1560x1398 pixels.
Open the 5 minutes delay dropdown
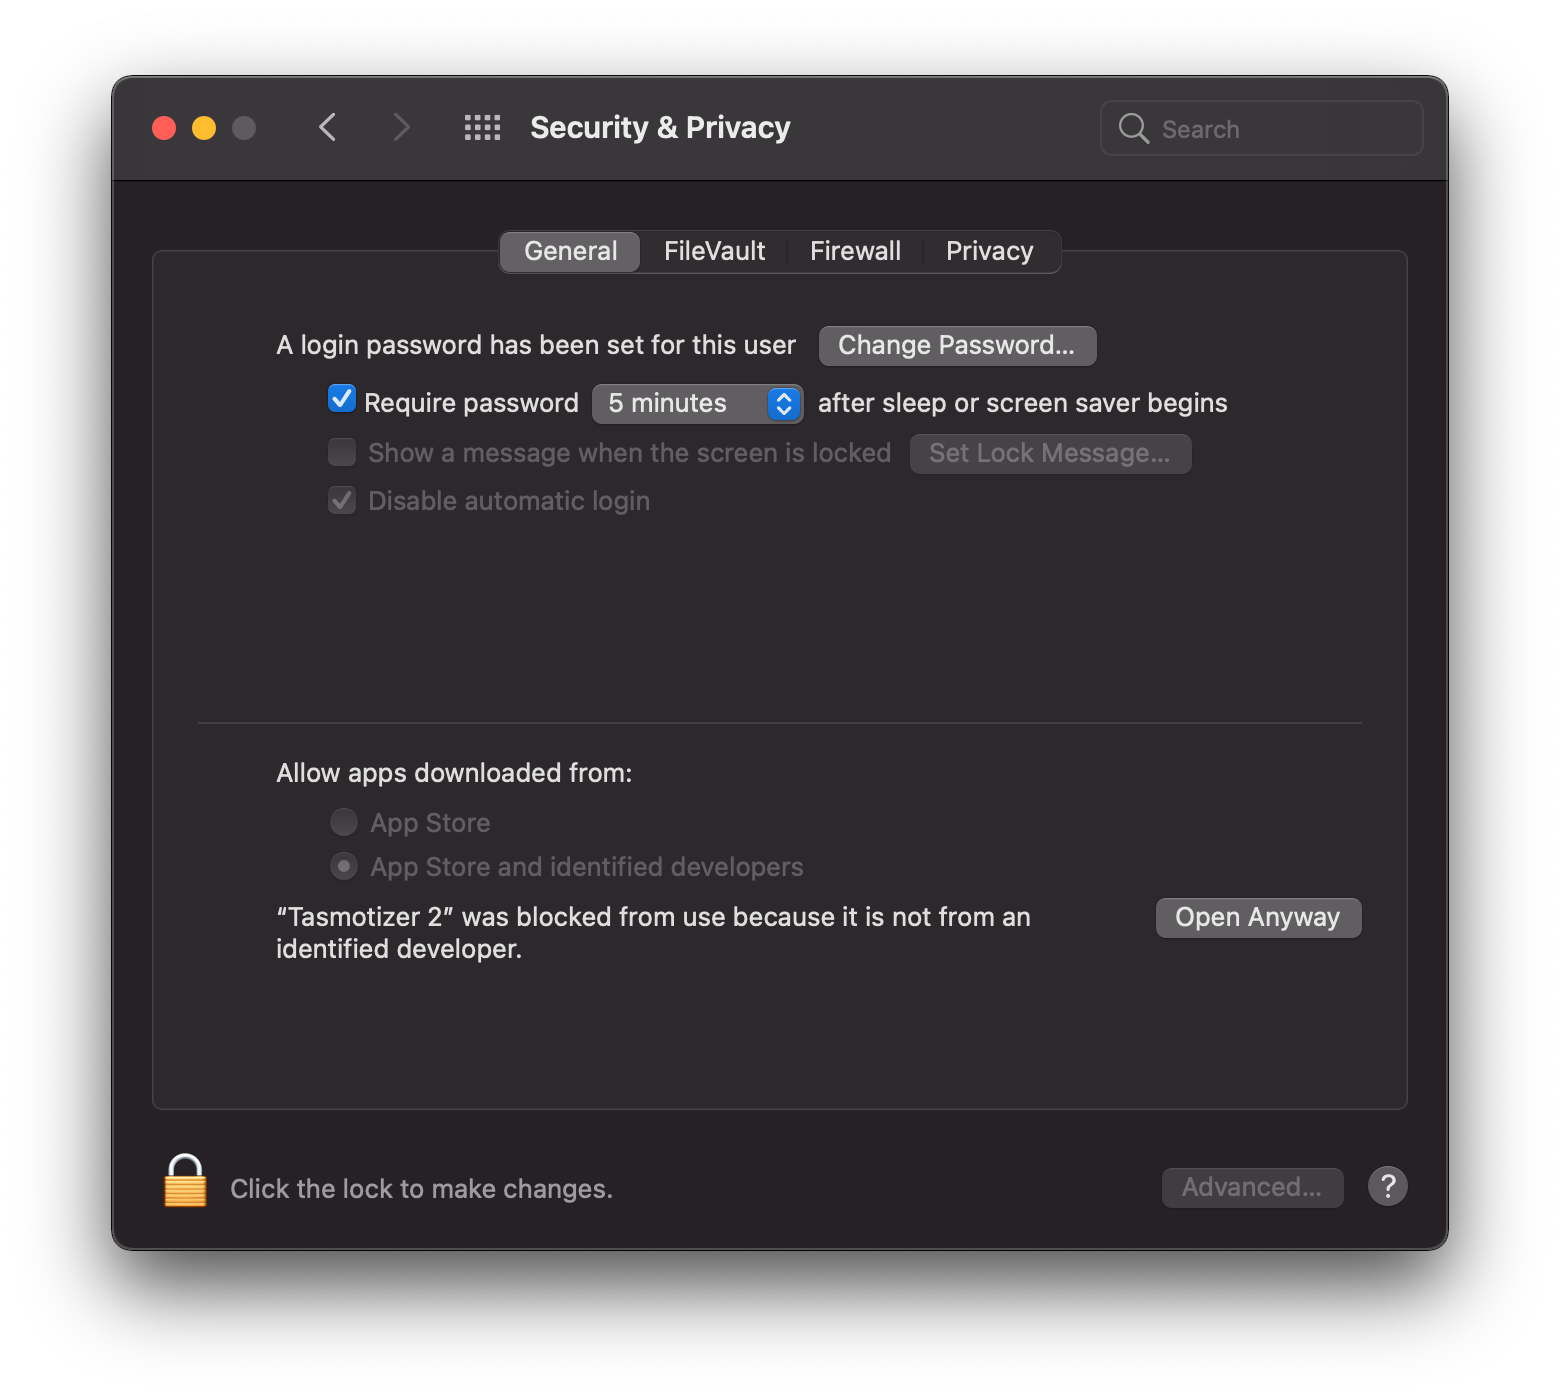click(697, 403)
